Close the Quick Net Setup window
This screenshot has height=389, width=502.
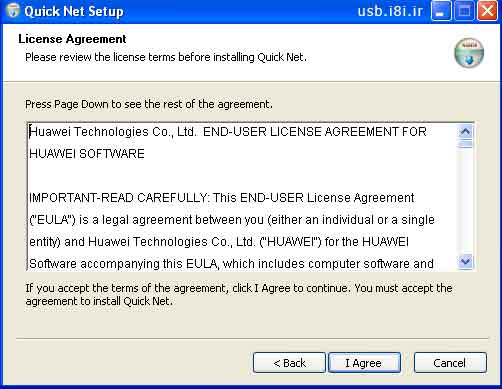pos(487,11)
